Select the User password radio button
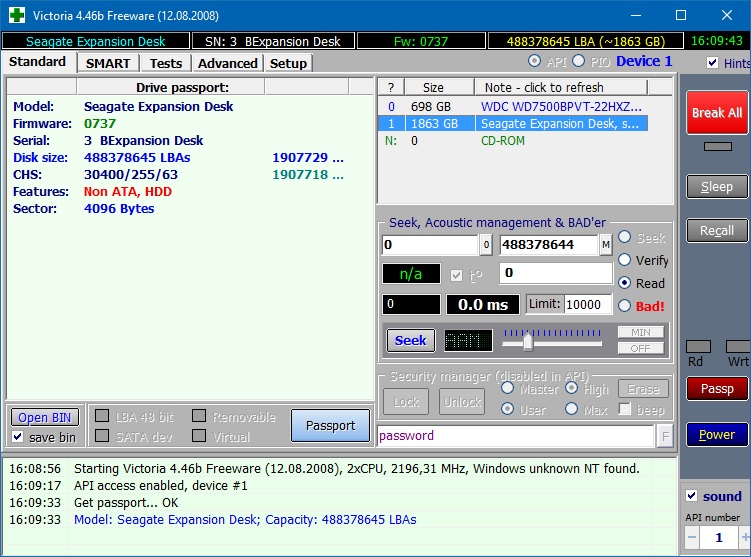Image resolution: width=751 pixels, height=557 pixels. tap(507, 409)
